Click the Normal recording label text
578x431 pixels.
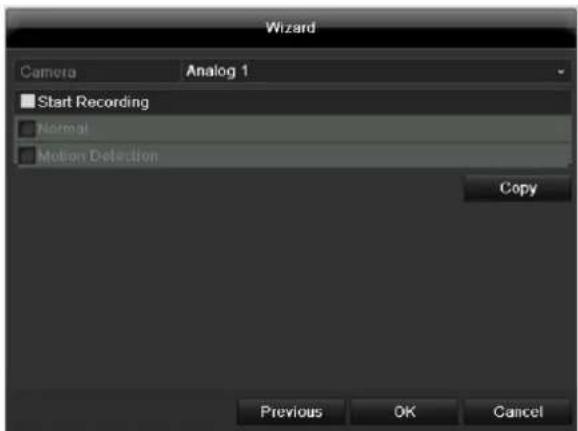63,129
